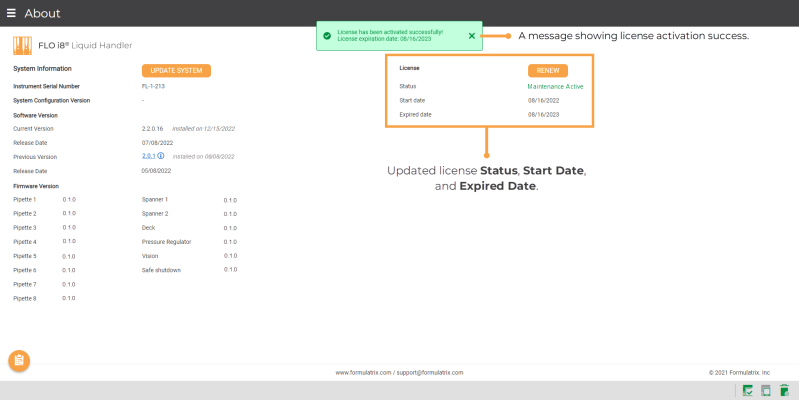
Task: Select the instrument serial number FL-1-213
Action: [152, 86]
